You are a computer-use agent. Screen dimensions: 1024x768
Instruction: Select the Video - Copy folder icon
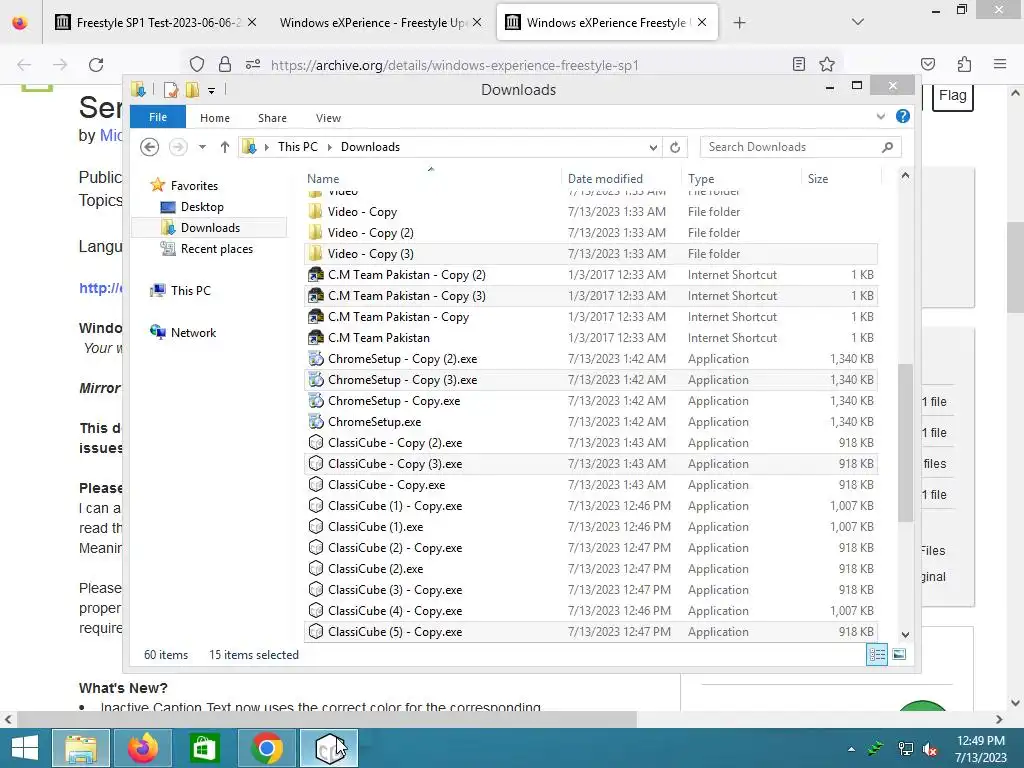point(315,212)
